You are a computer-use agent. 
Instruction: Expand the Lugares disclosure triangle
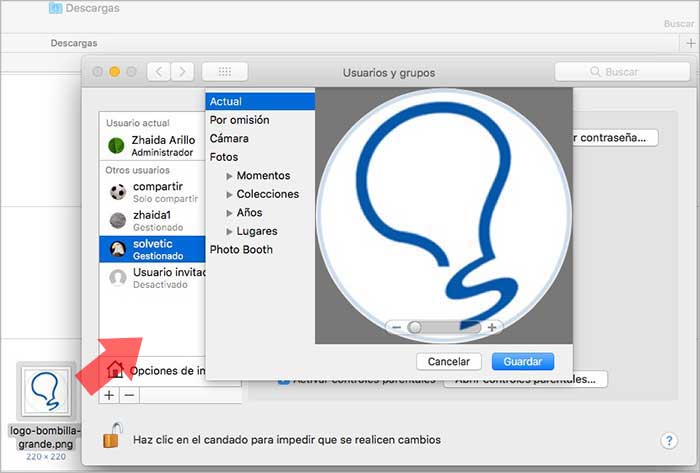pyautogui.click(x=229, y=232)
